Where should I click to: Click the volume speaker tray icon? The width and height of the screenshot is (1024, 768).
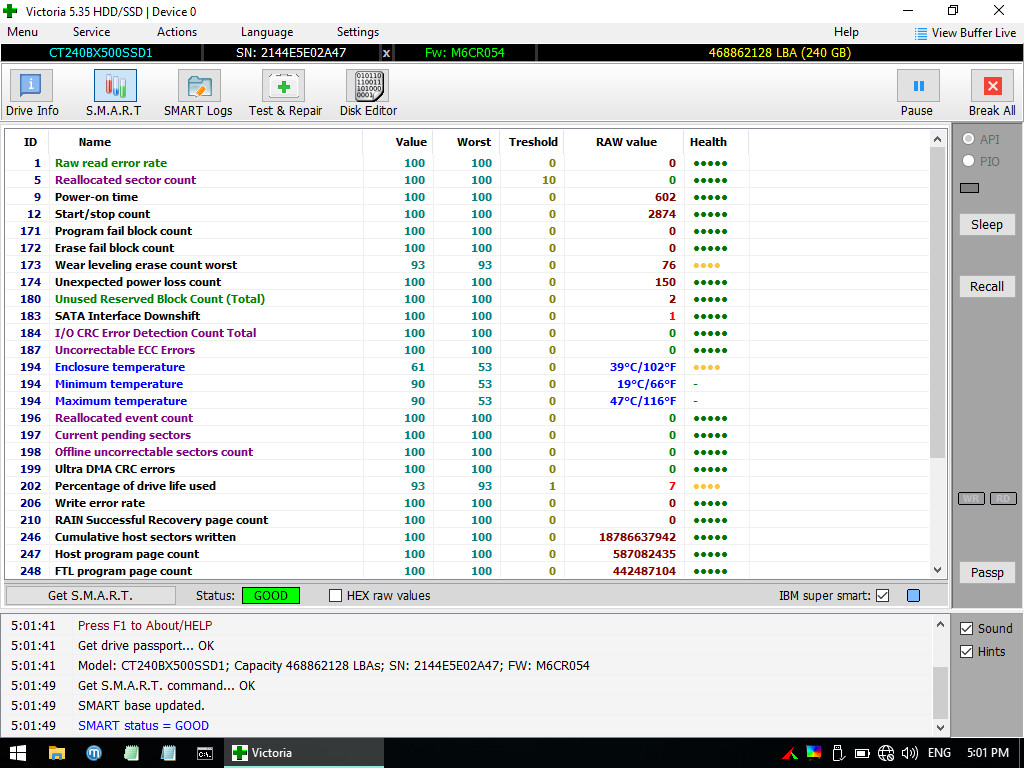909,753
